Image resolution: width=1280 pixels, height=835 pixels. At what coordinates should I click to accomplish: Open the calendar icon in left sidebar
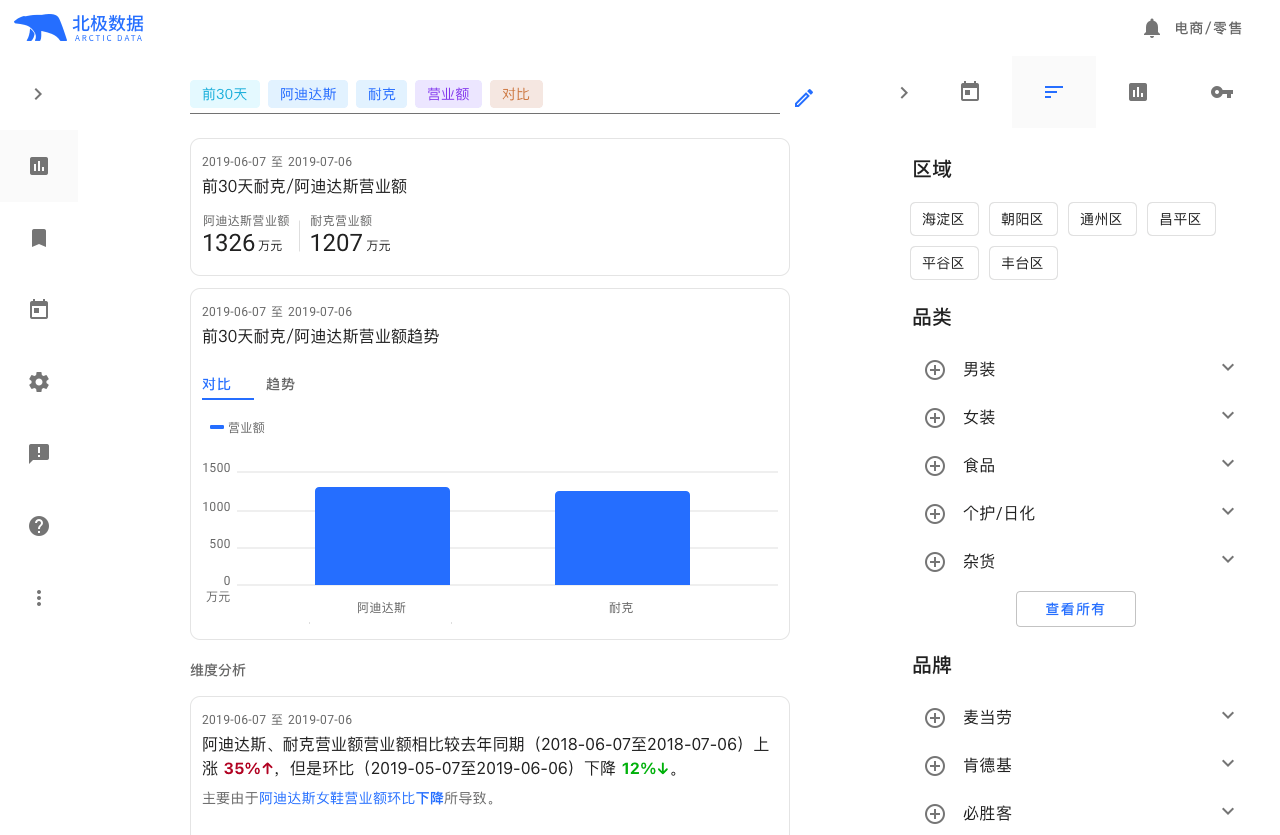(x=39, y=310)
